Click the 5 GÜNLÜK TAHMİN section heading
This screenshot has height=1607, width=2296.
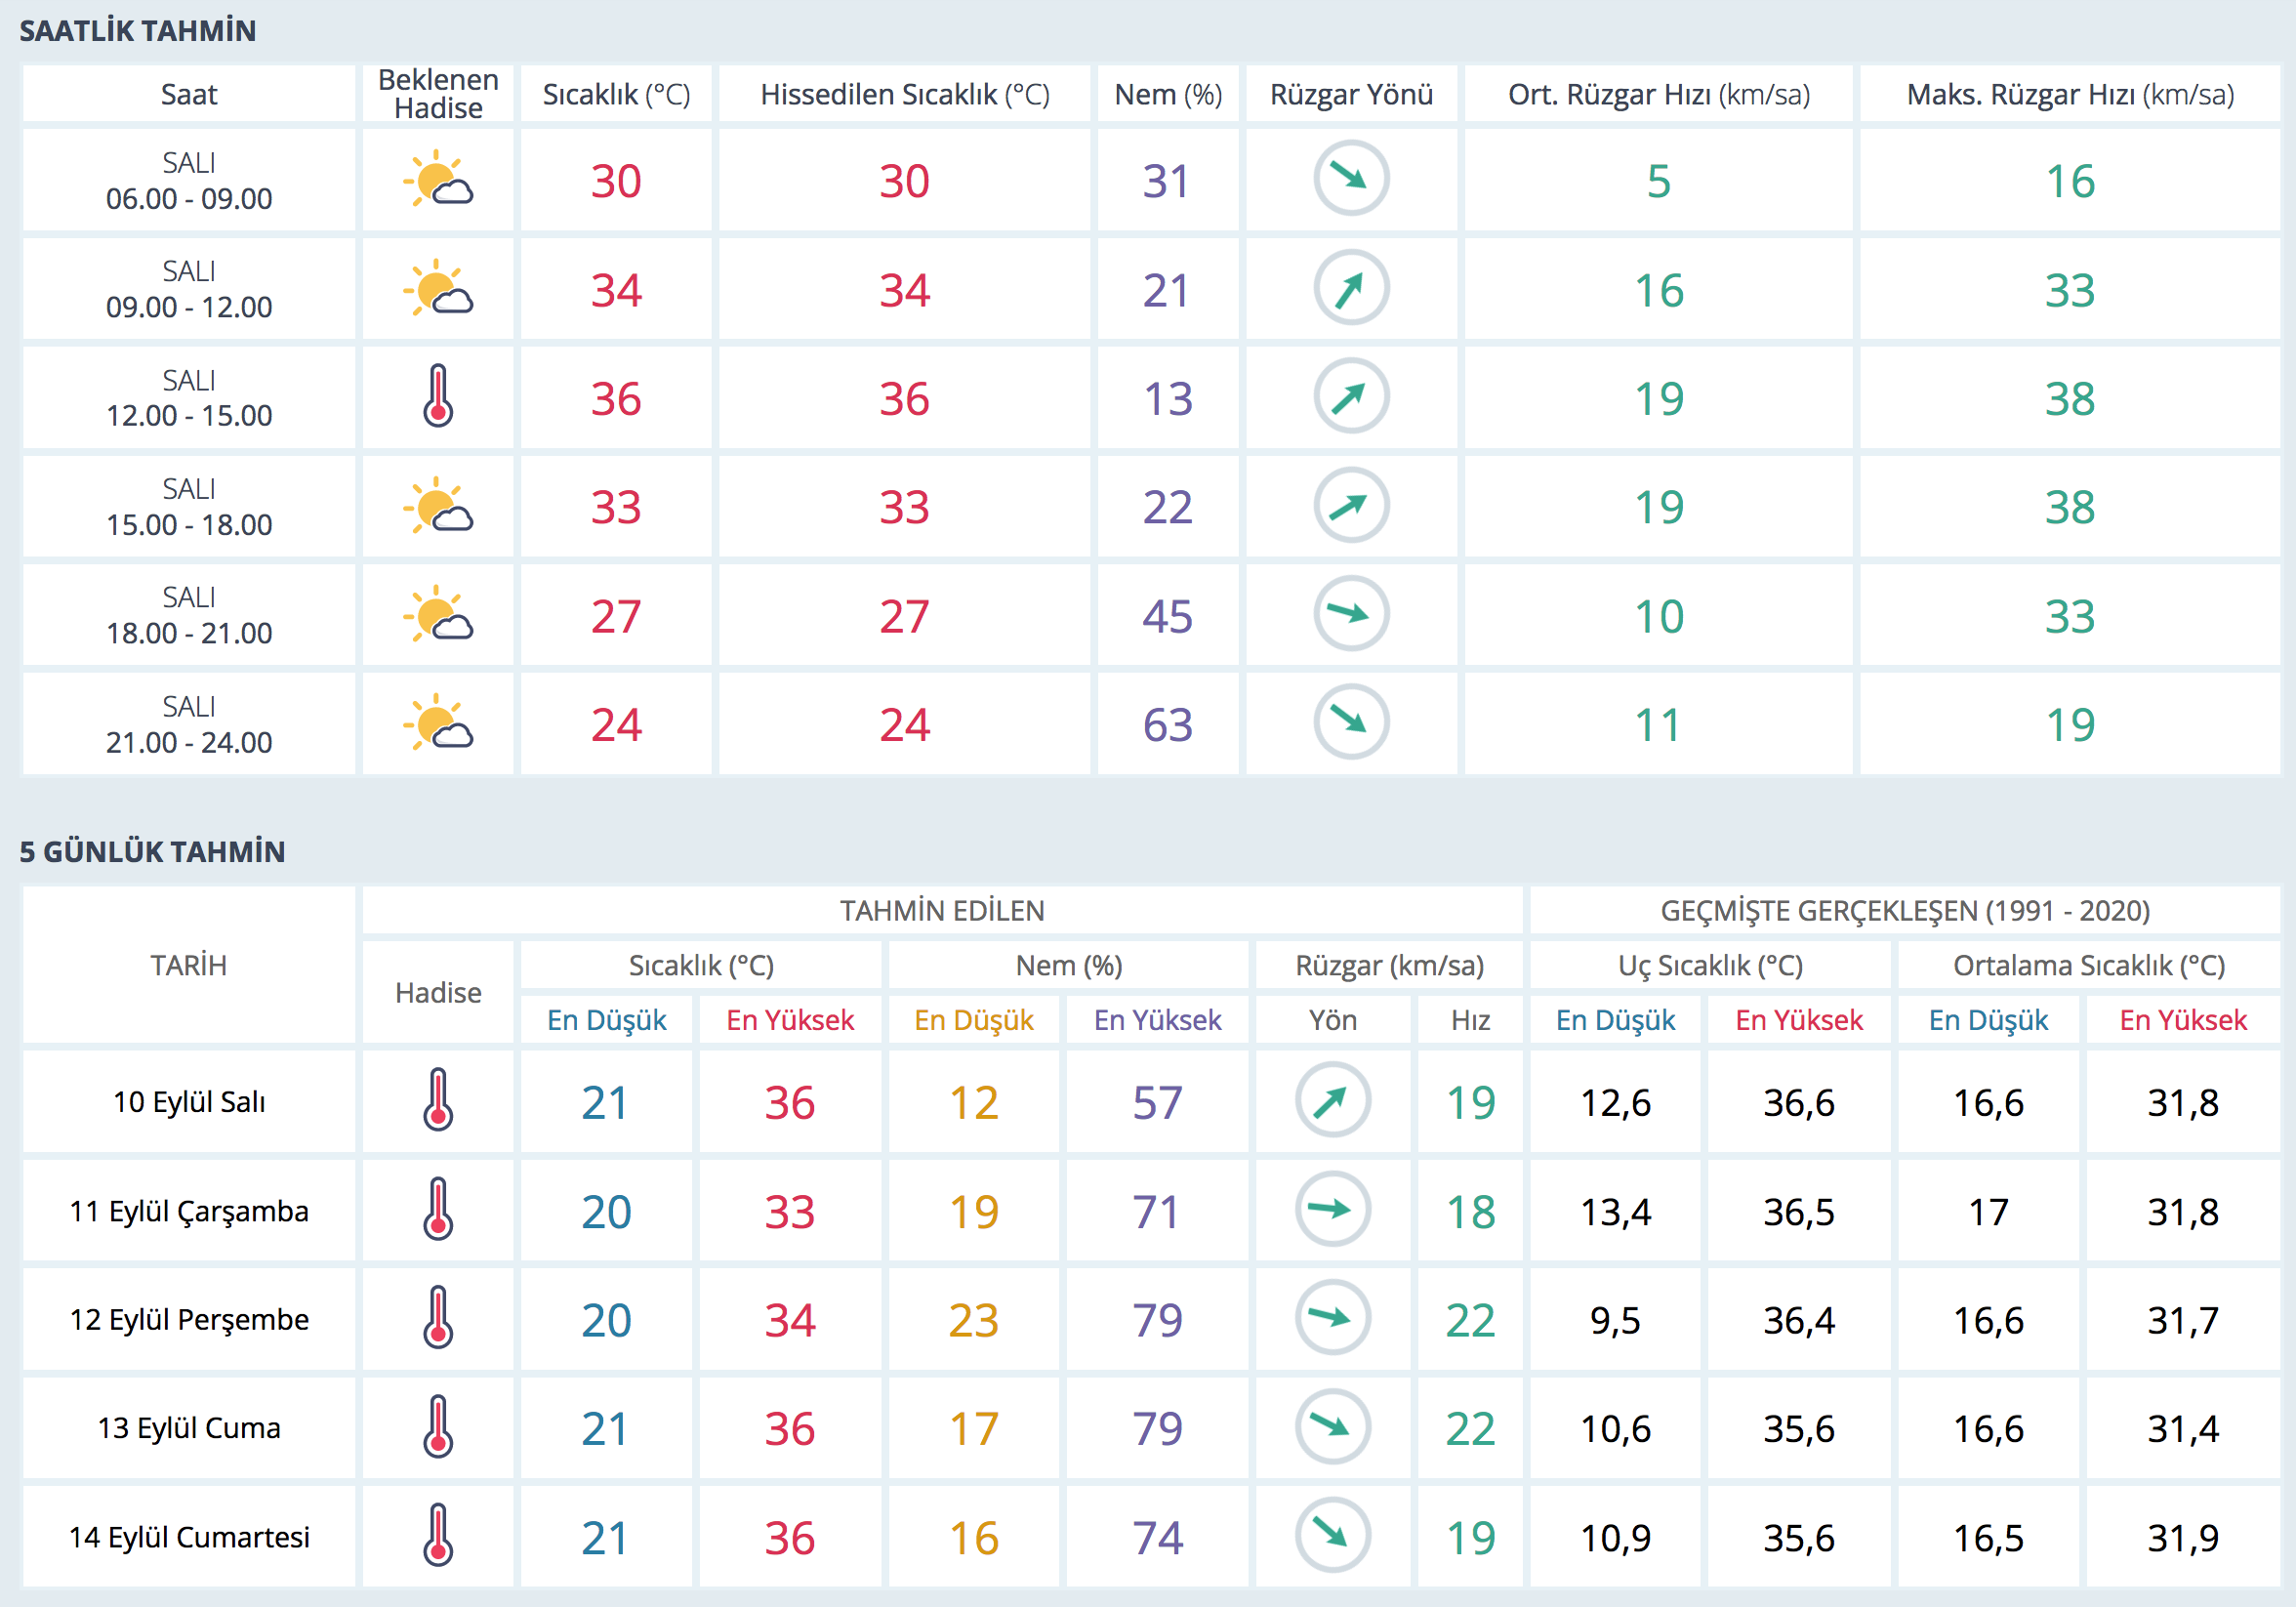(x=152, y=852)
